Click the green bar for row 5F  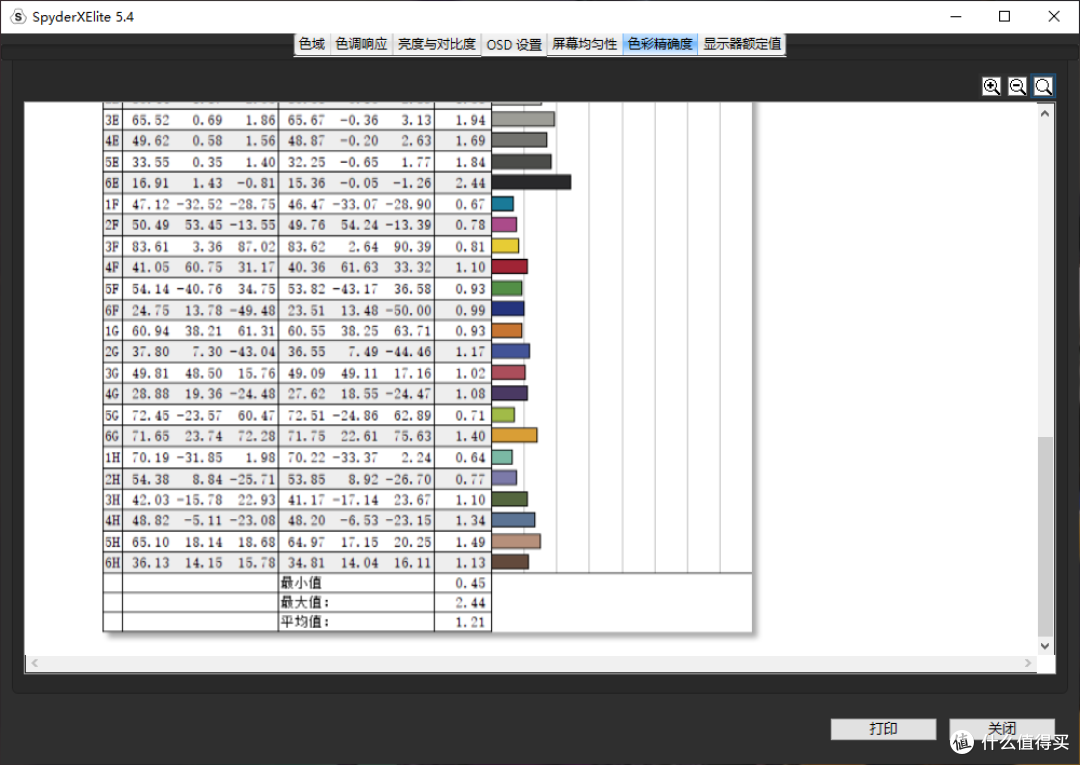click(x=507, y=288)
